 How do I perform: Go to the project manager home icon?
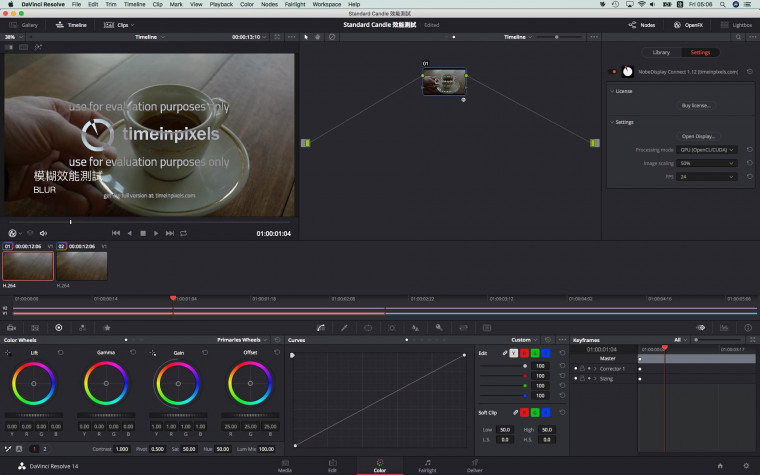click(x=718, y=466)
